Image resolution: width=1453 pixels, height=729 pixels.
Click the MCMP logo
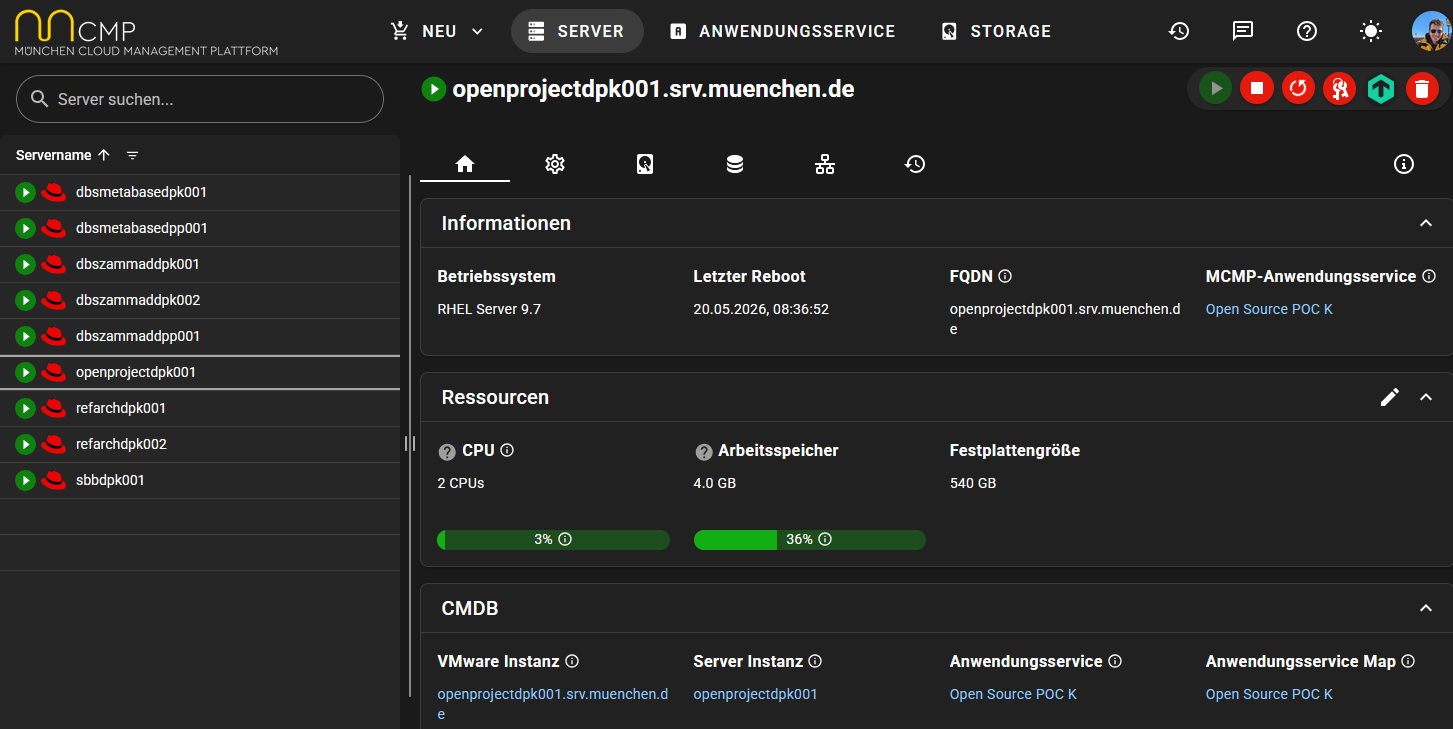(146, 33)
